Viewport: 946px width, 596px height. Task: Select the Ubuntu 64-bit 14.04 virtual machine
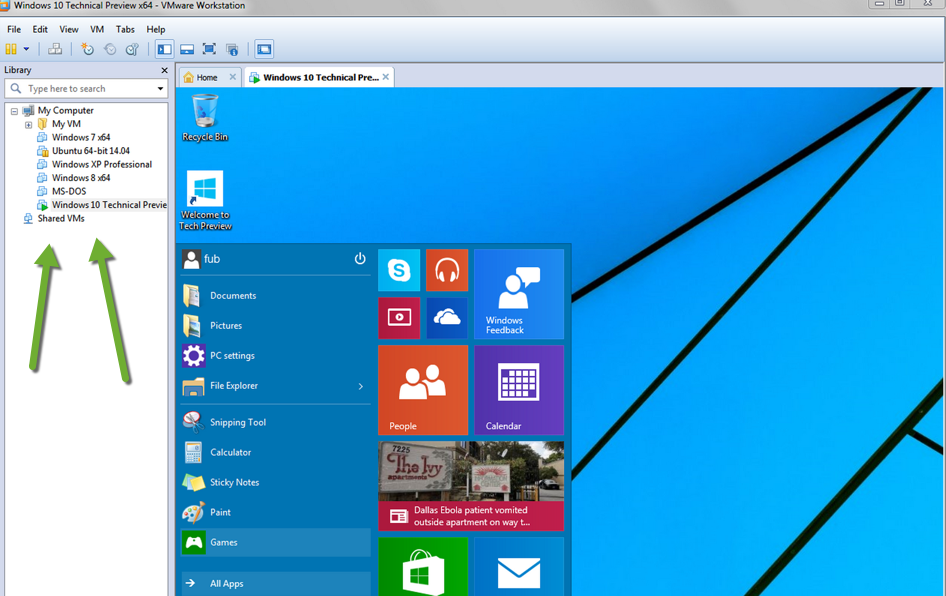click(90, 151)
